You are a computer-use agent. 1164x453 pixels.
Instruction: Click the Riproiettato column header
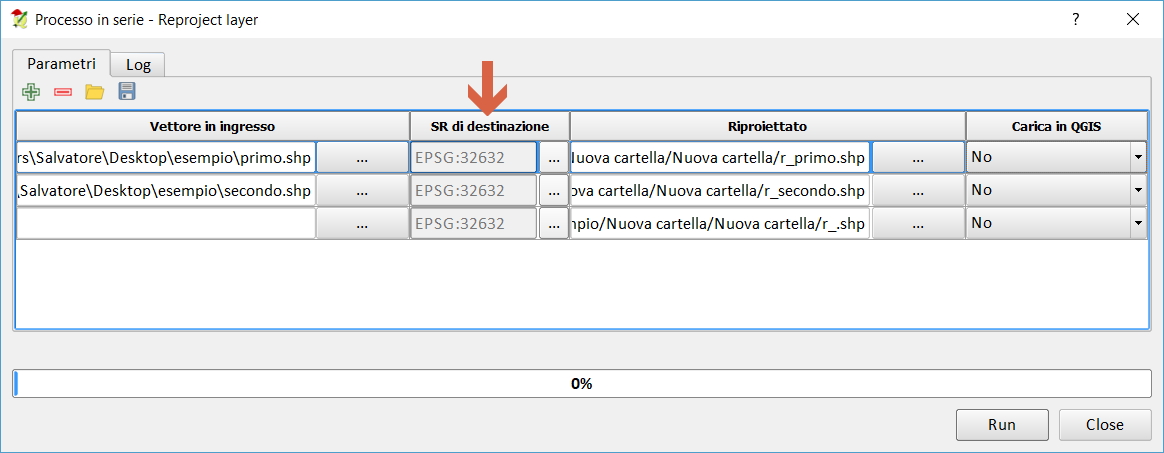[767, 126]
